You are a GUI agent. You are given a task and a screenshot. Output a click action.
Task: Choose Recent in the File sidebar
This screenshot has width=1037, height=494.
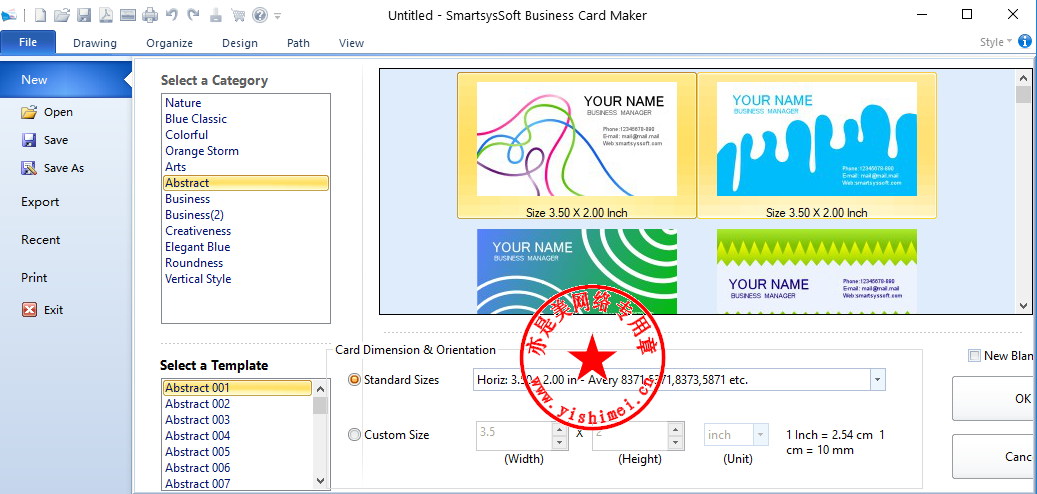[40, 239]
